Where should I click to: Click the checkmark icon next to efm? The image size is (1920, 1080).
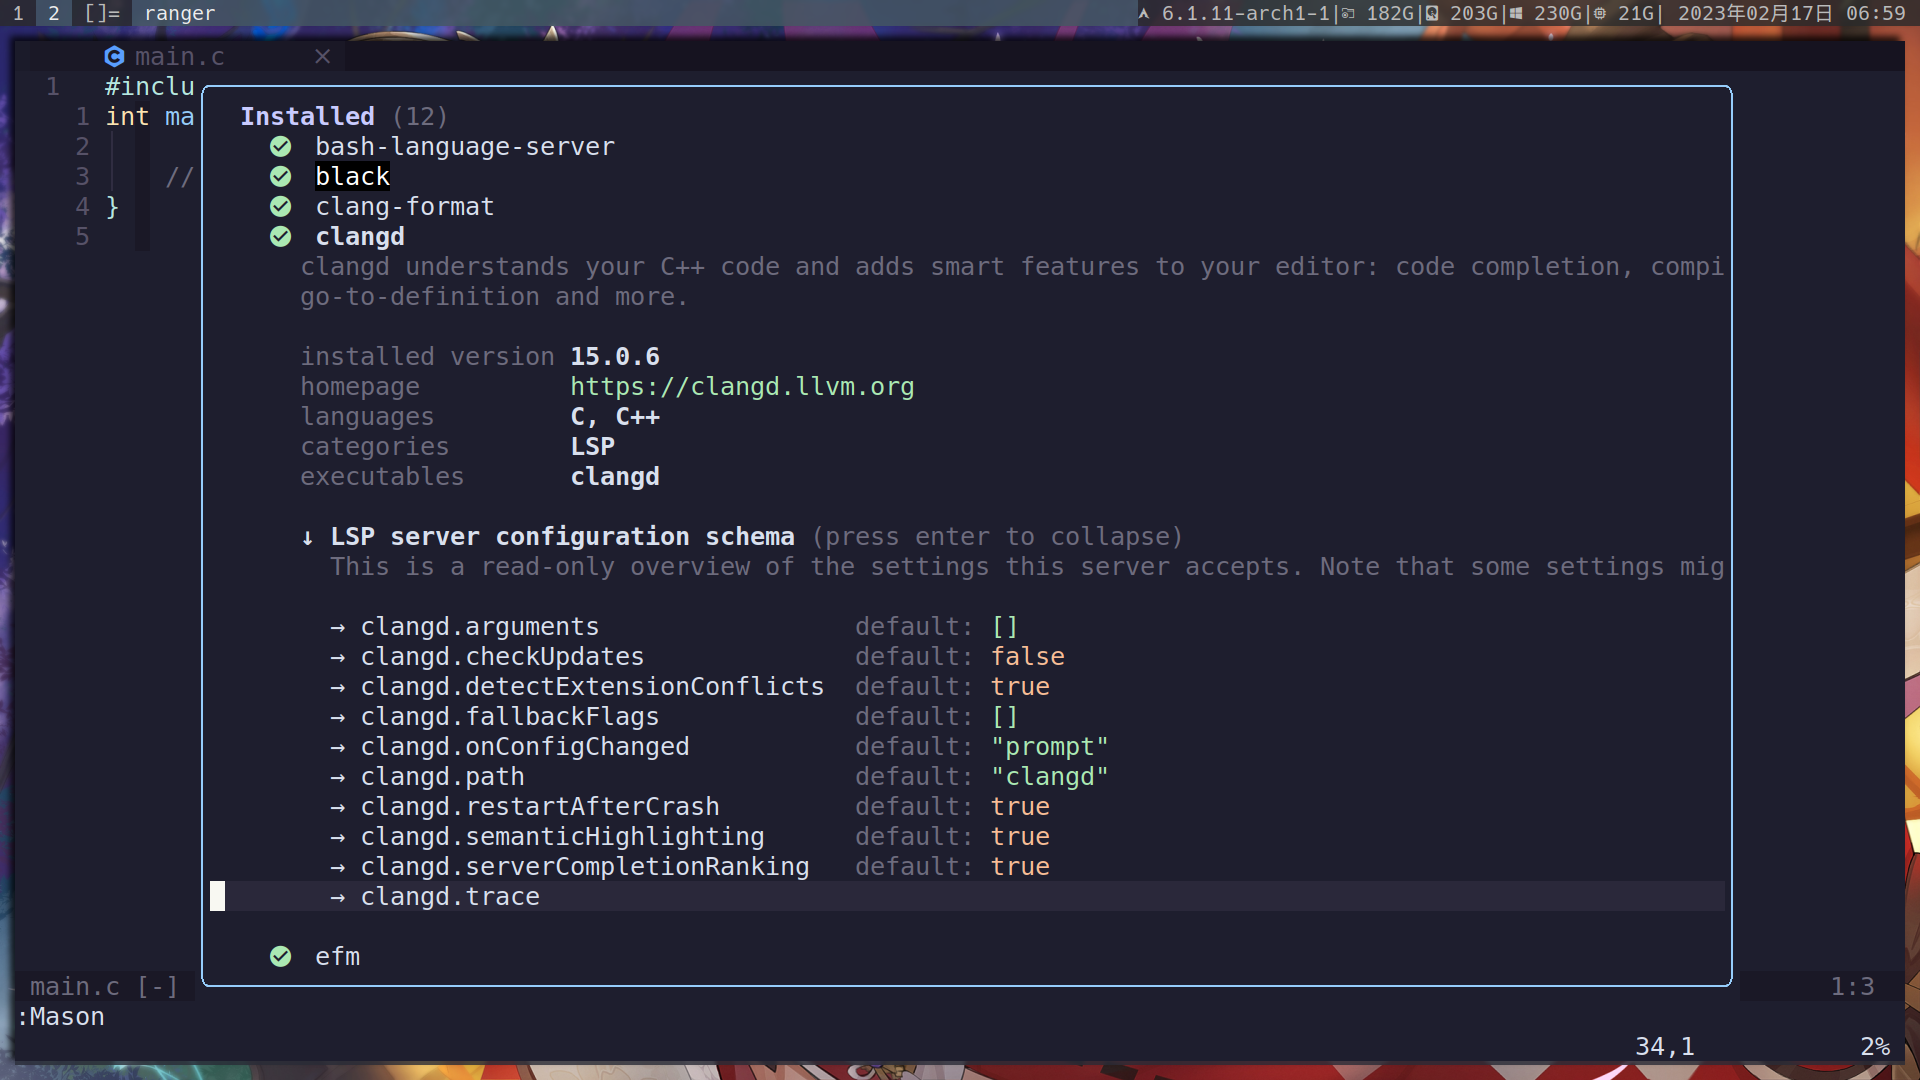pyautogui.click(x=280, y=956)
